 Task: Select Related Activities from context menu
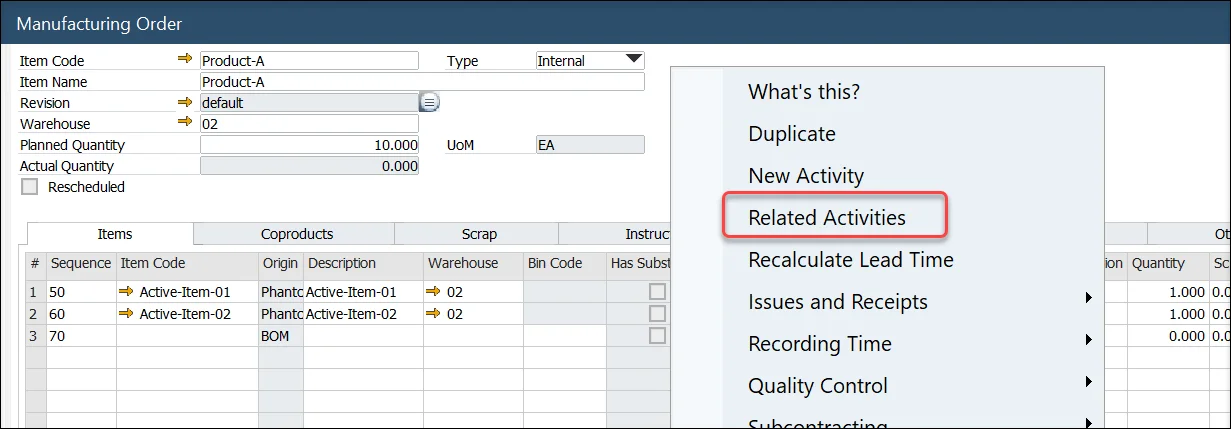click(827, 218)
